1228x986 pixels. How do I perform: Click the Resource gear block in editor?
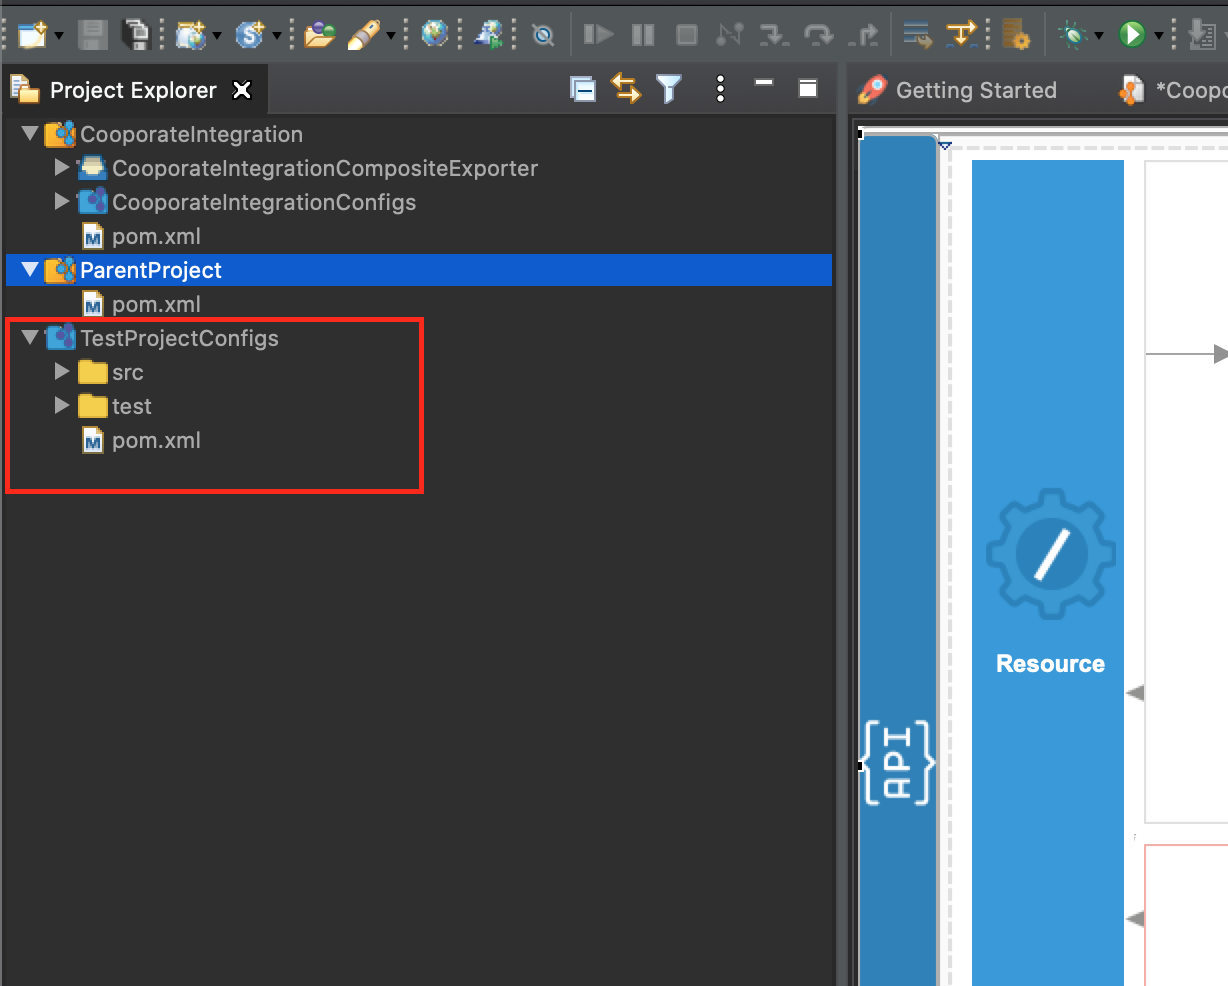click(1048, 573)
